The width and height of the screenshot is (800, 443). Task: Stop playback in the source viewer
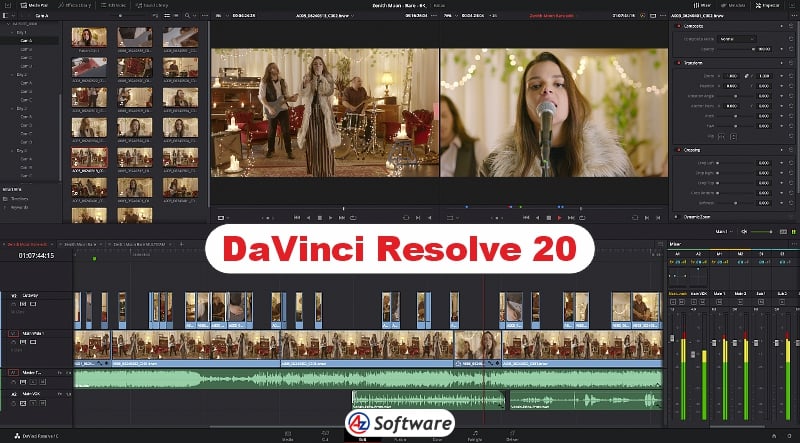[x=320, y=218]
